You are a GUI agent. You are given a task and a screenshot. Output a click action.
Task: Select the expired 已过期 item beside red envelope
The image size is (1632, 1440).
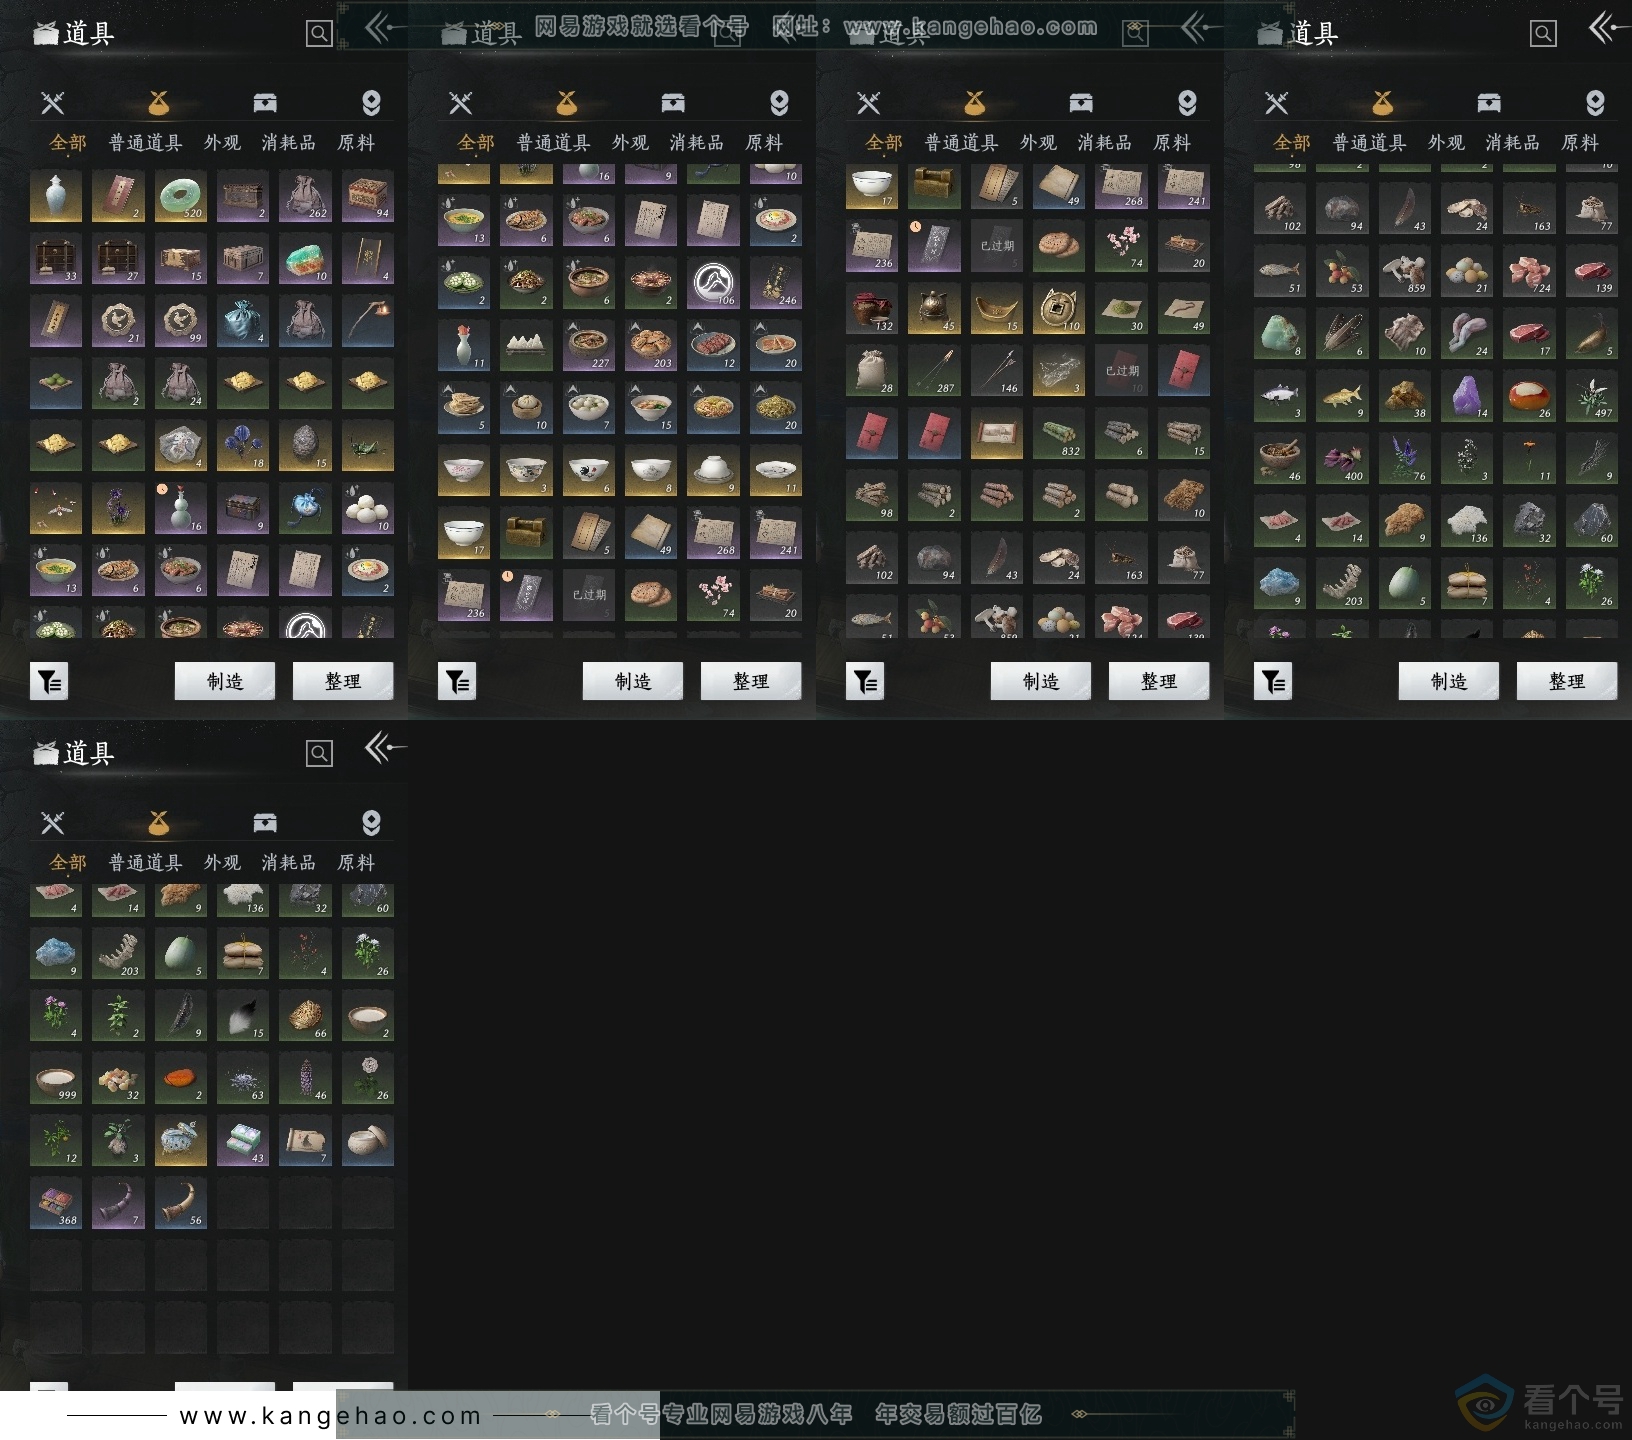1121,371
